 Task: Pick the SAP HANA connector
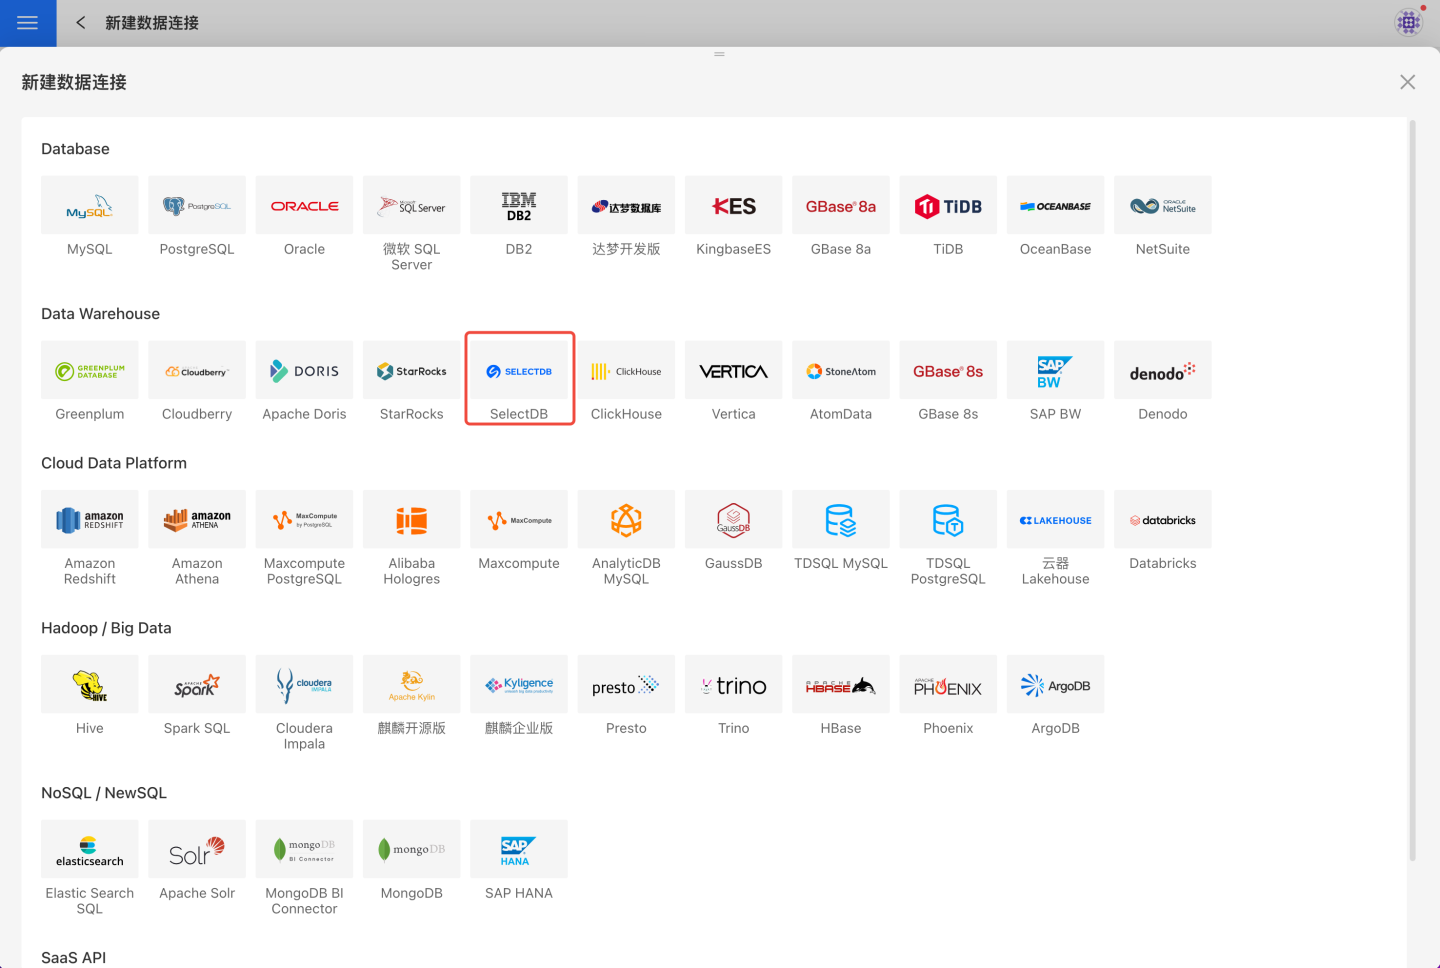[x=519, y=850]
